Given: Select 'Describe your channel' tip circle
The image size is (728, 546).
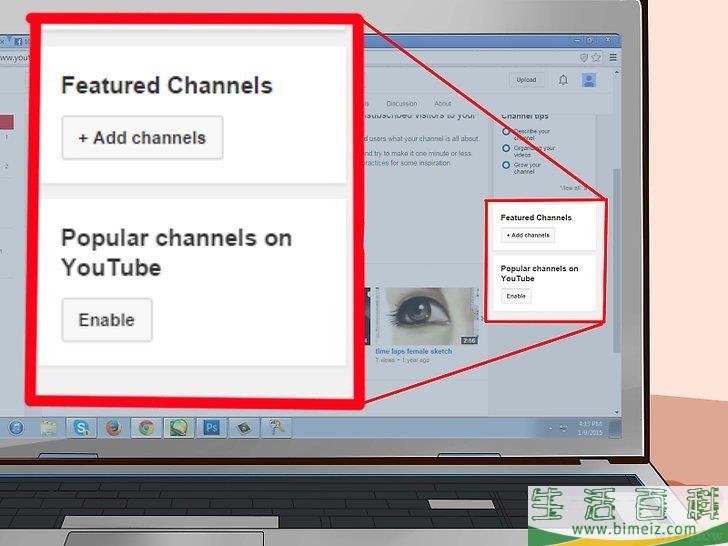Looking at the screenshot, I should [506, 132].
